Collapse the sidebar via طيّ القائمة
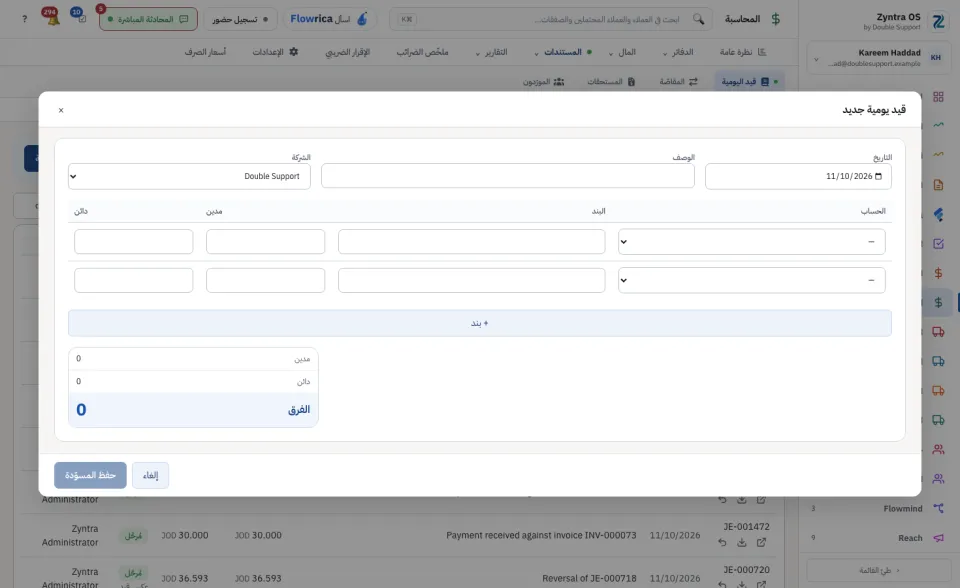The width and height of the screenshot is (960, 588). pyautogui.click(x=879, y=570)
